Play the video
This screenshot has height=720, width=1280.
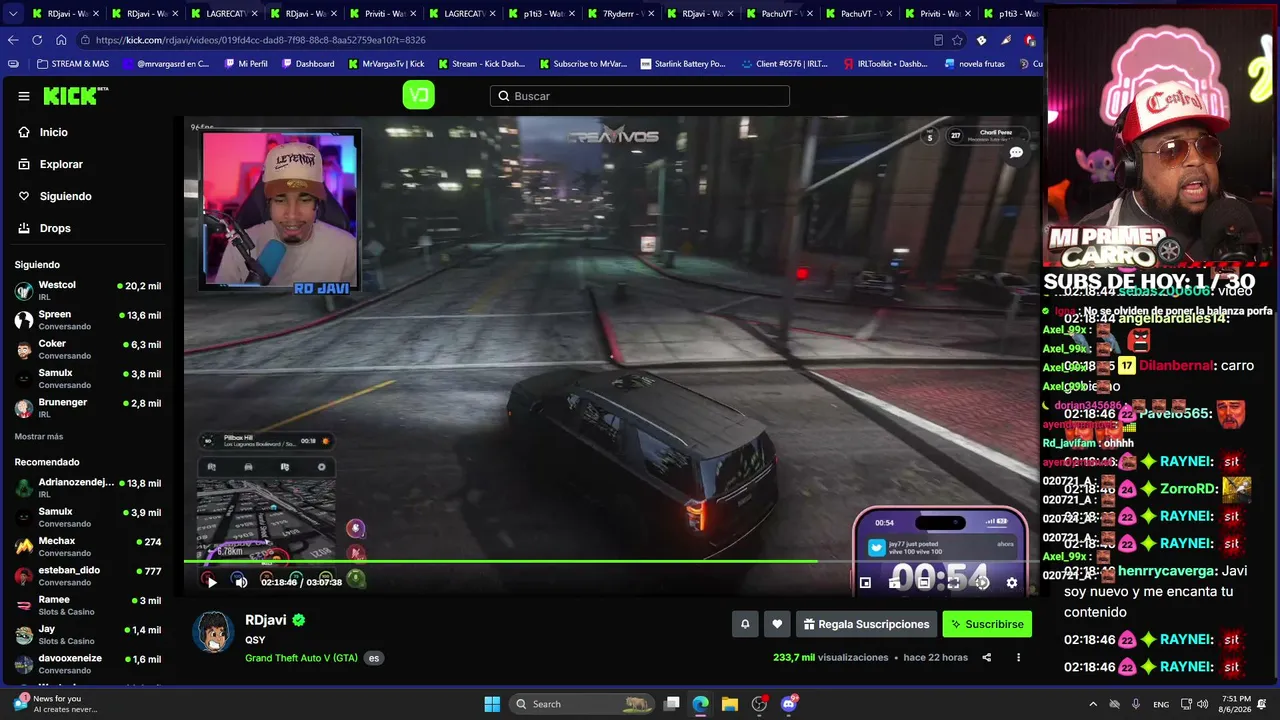click(211, 582)
